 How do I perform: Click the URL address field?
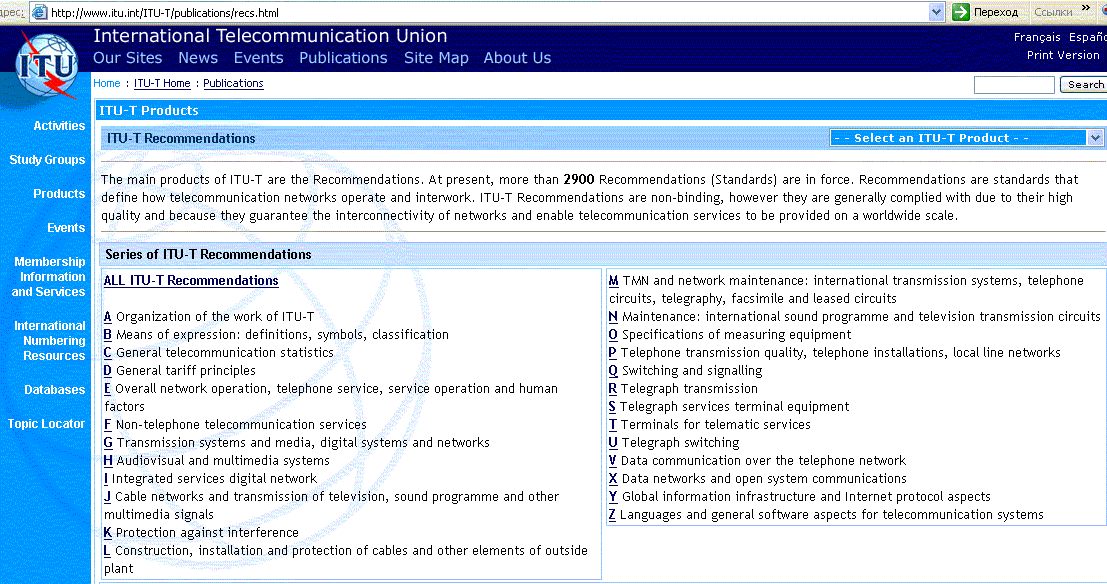(489, 13)
